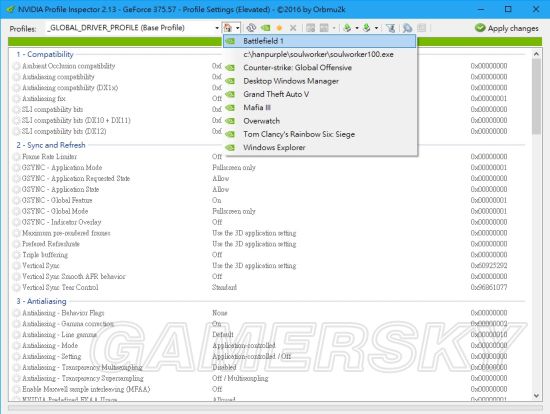Click the orange star create profile icon

point(279,28)
